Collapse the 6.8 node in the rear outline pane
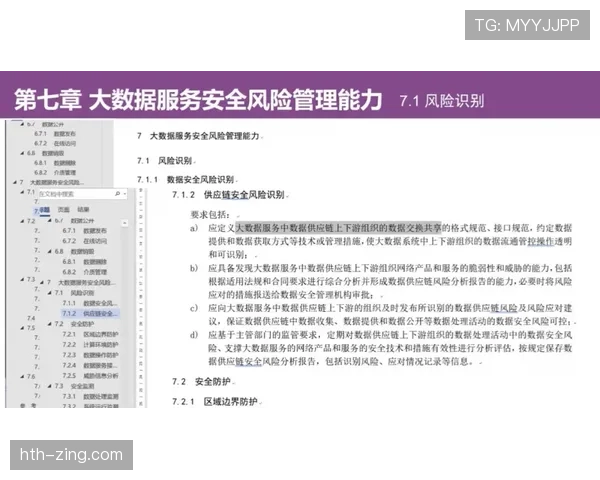Image resolution: width=600 pixels, height=480 pixels. pos(22,153)
